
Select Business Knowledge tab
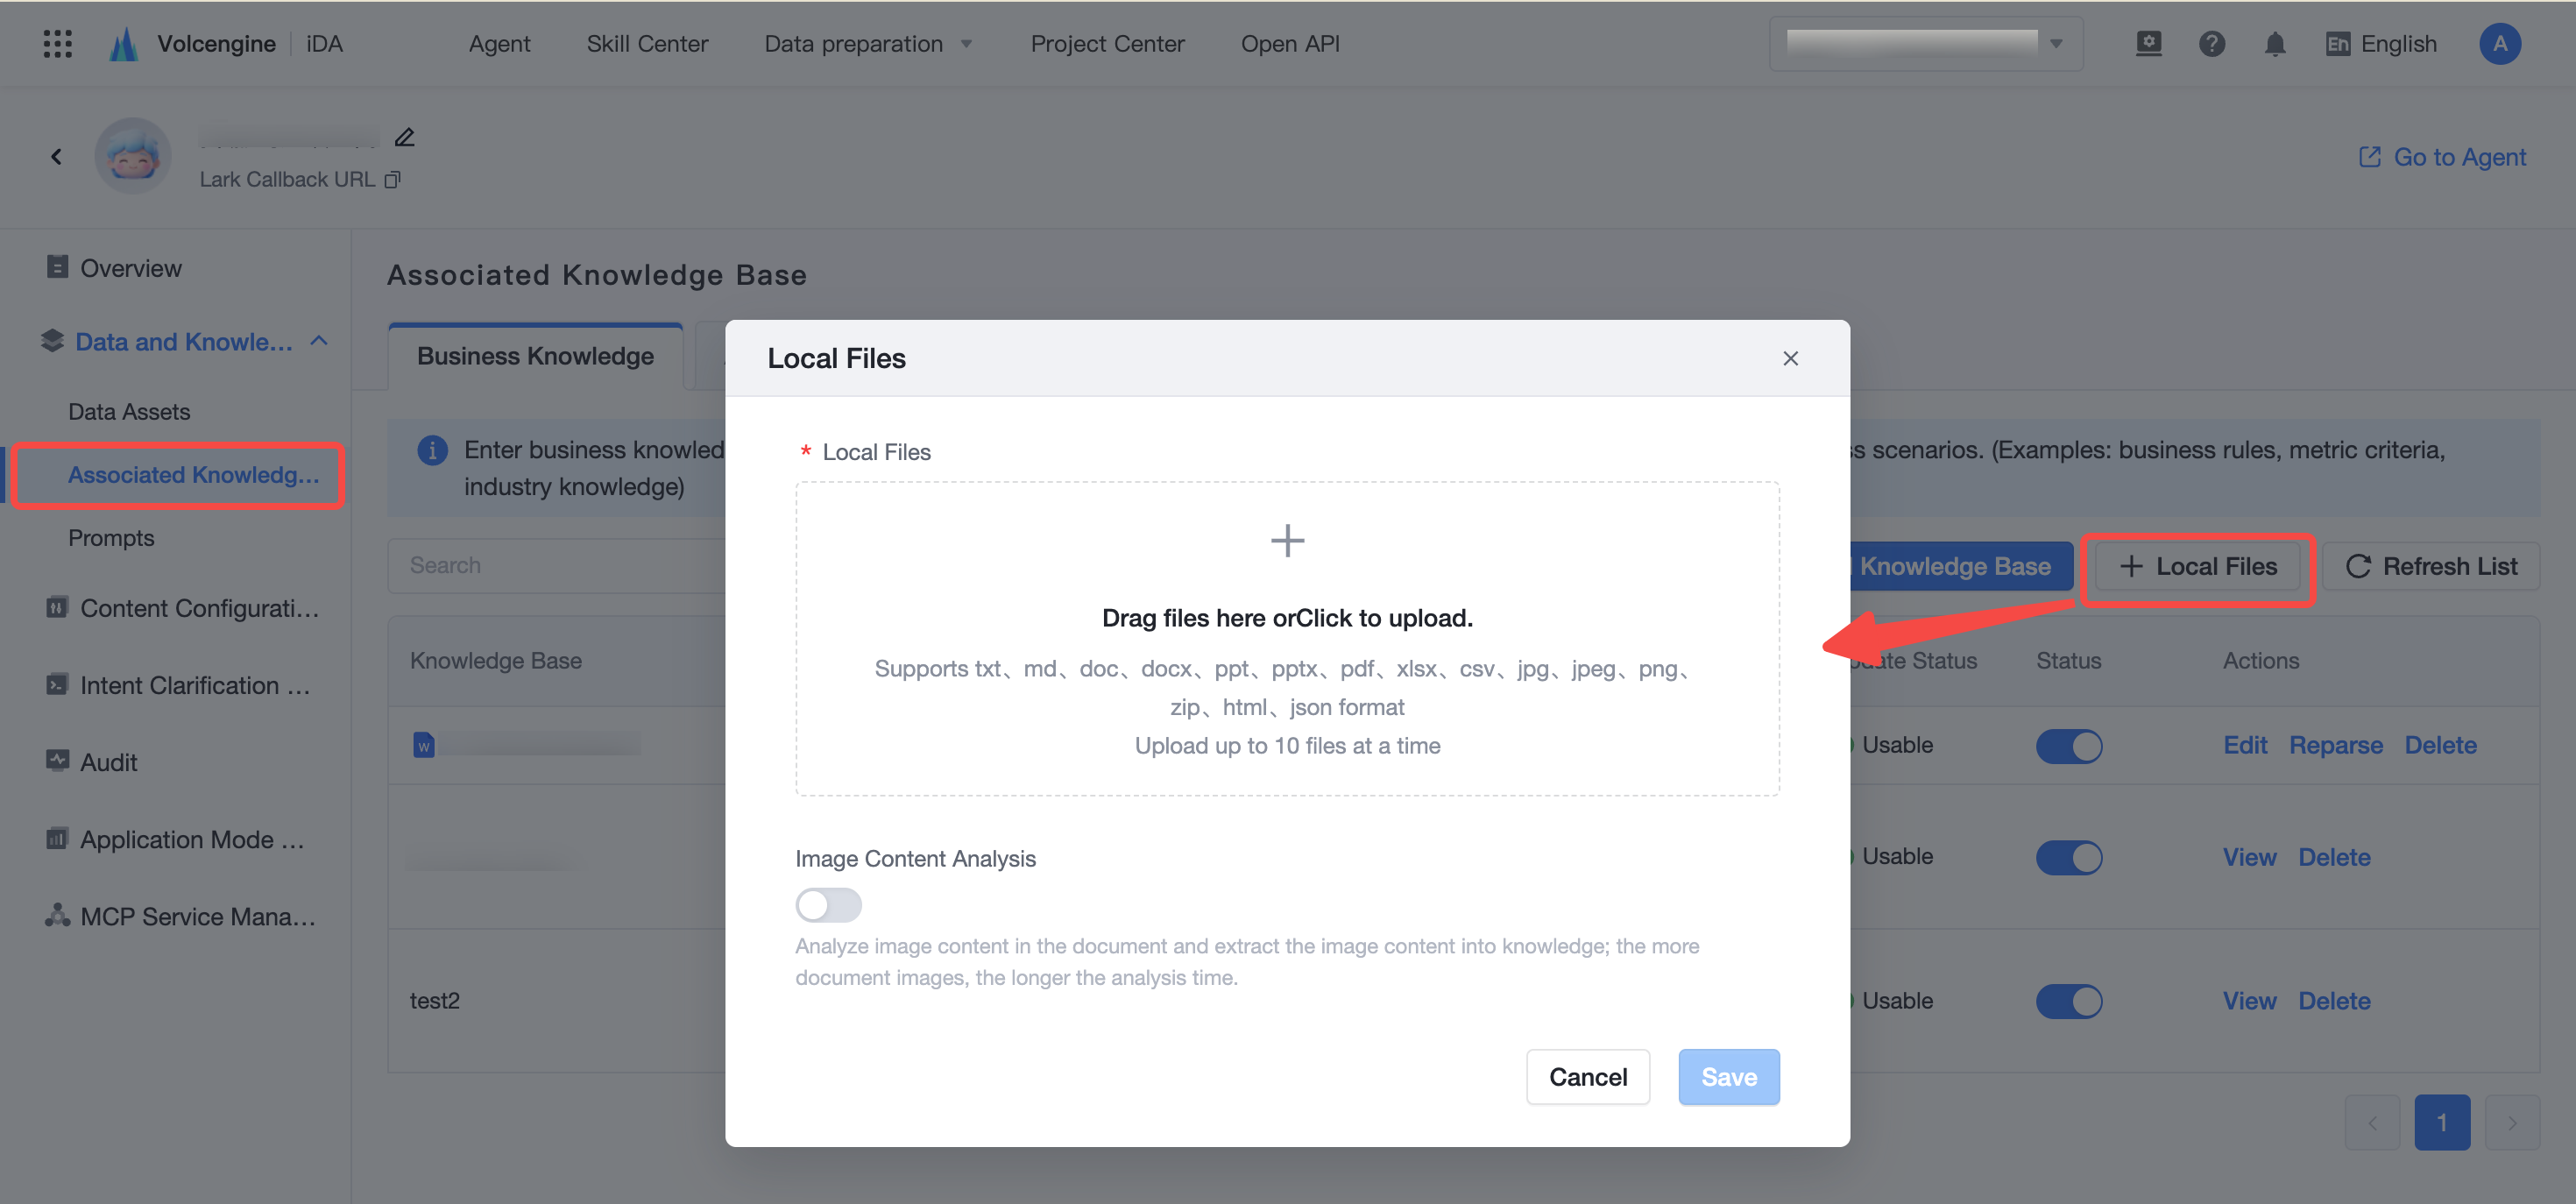pos(535,356)
